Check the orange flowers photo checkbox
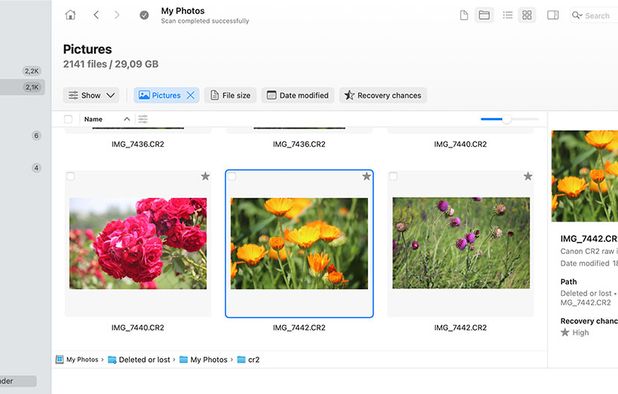Image resolution: width=618 pixels, height=394 pixels. 232,176
